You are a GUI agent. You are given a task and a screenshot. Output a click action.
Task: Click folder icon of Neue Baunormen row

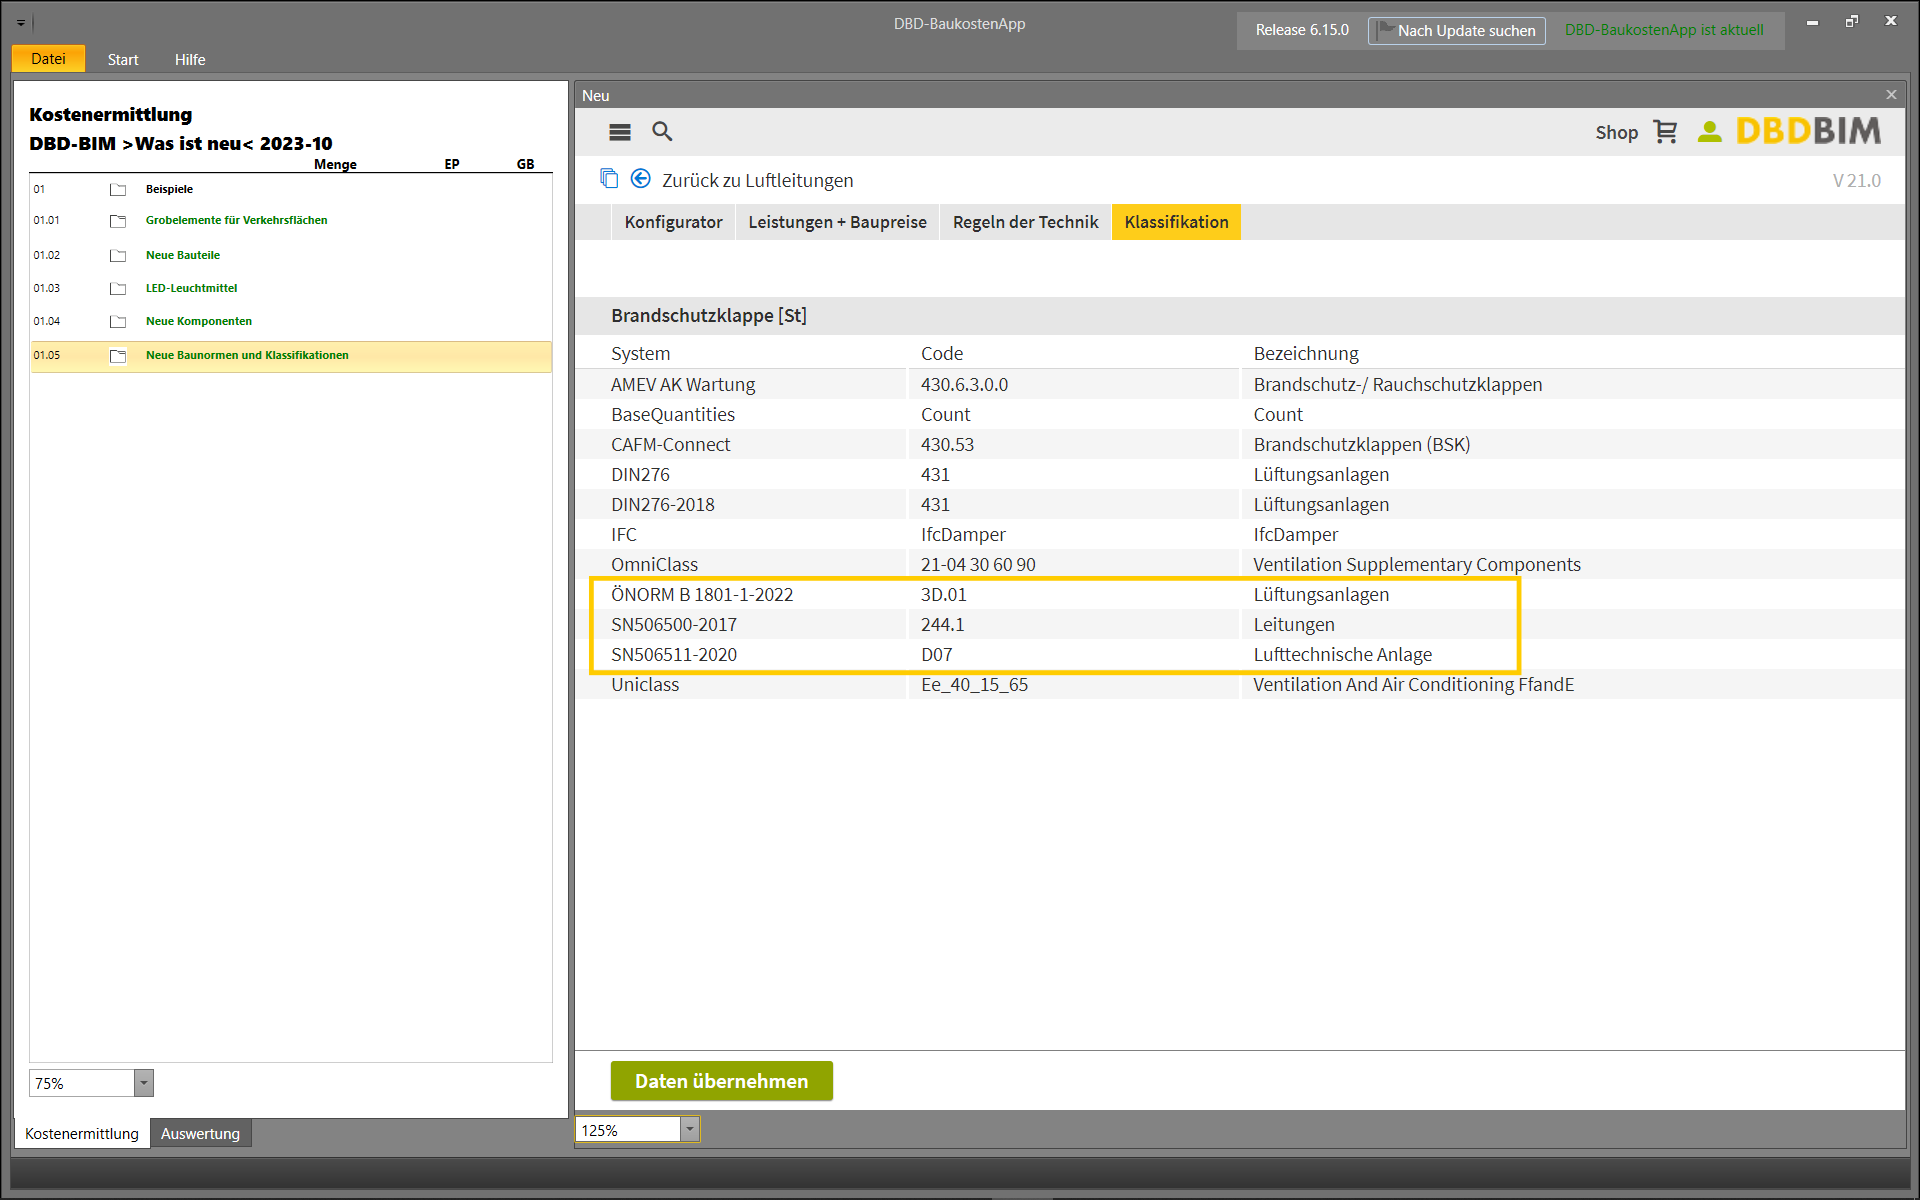(118, 356)
